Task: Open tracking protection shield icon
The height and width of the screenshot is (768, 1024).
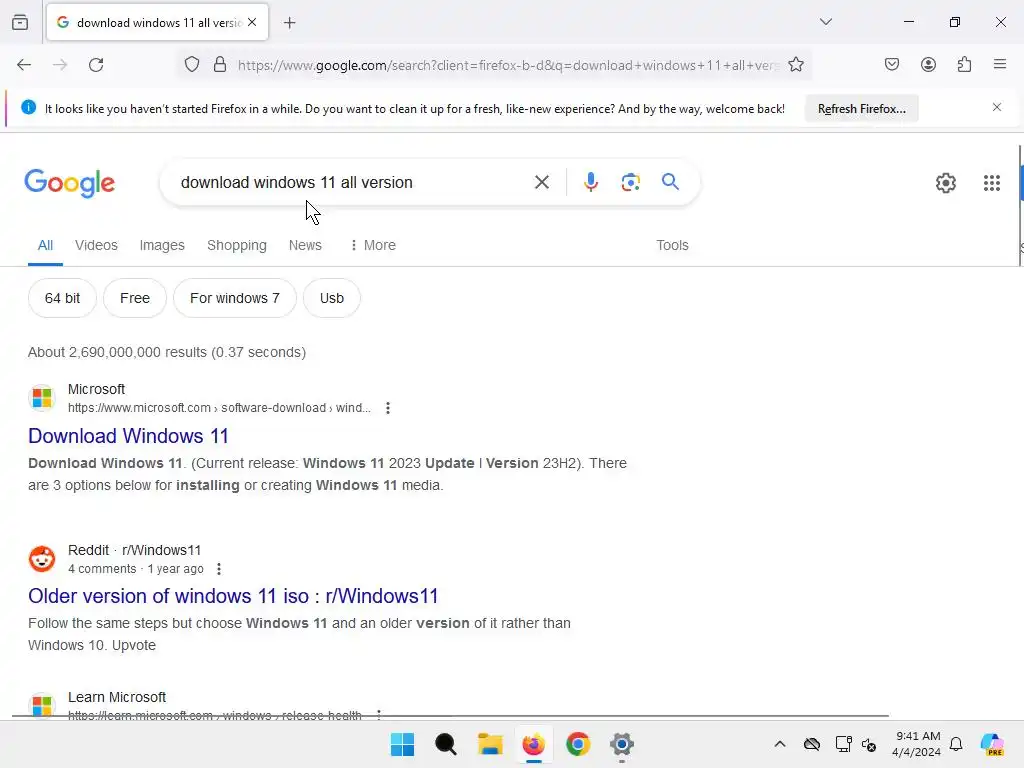Action: 191,65
